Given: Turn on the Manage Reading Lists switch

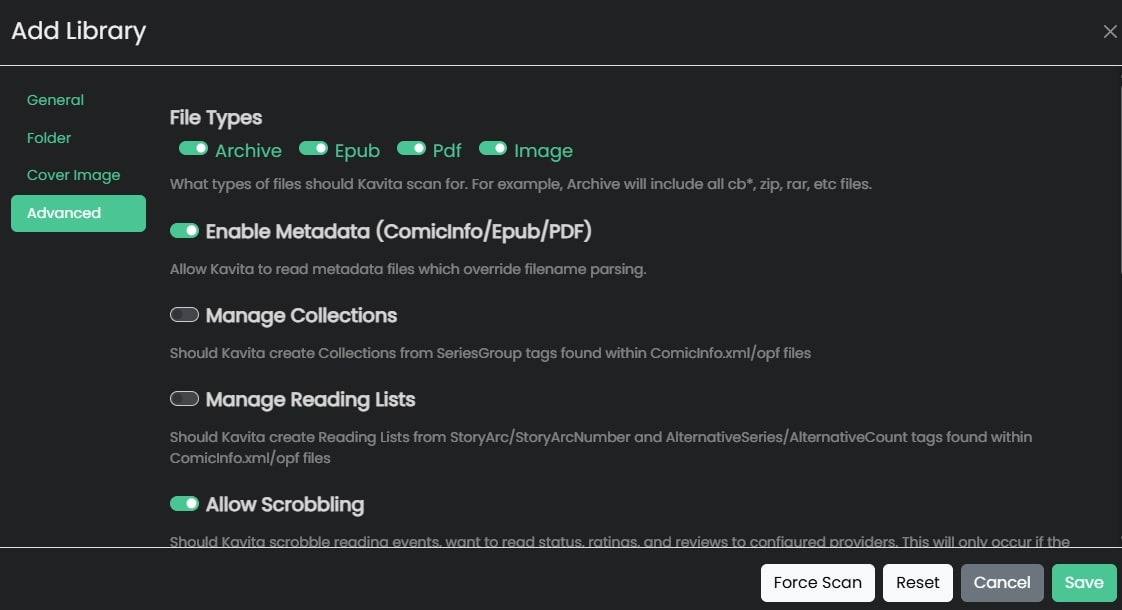Looking at the screenshot, I should pyautogui.click(x=184, y=399).
